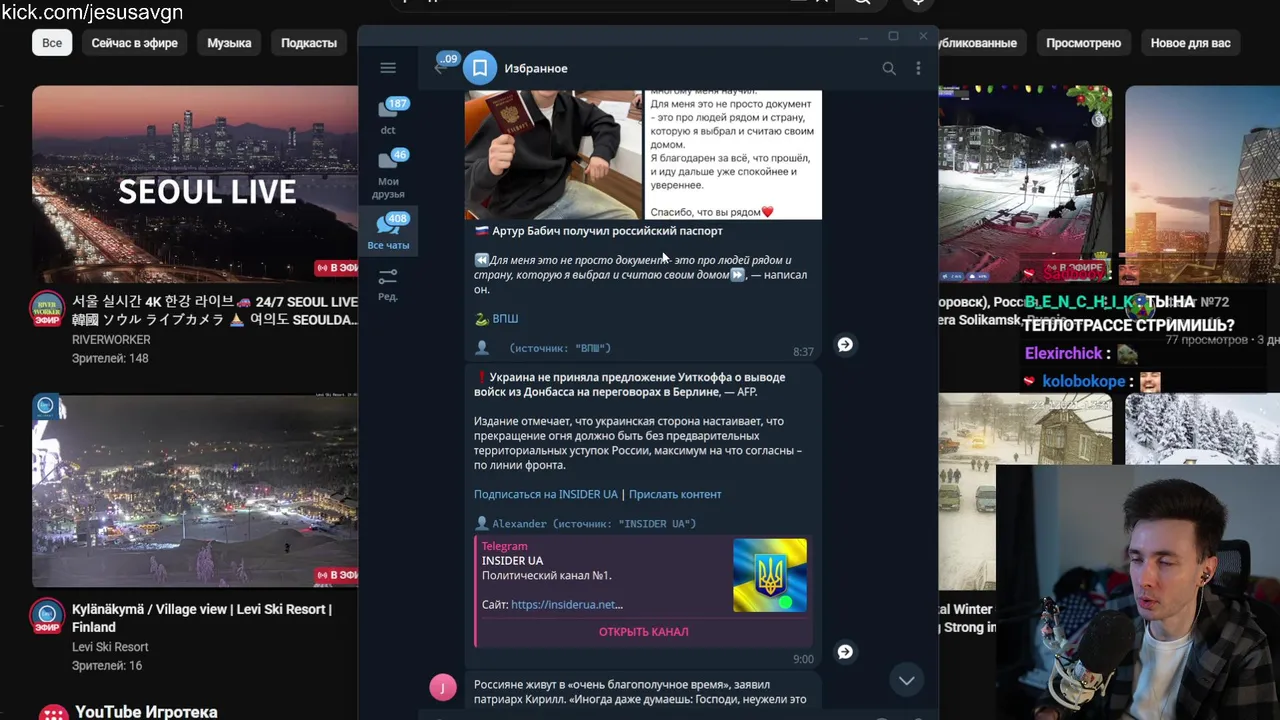Click the Артур Бабич получил российский паспорт headline
1280x720 pixels.
point(607,230)
